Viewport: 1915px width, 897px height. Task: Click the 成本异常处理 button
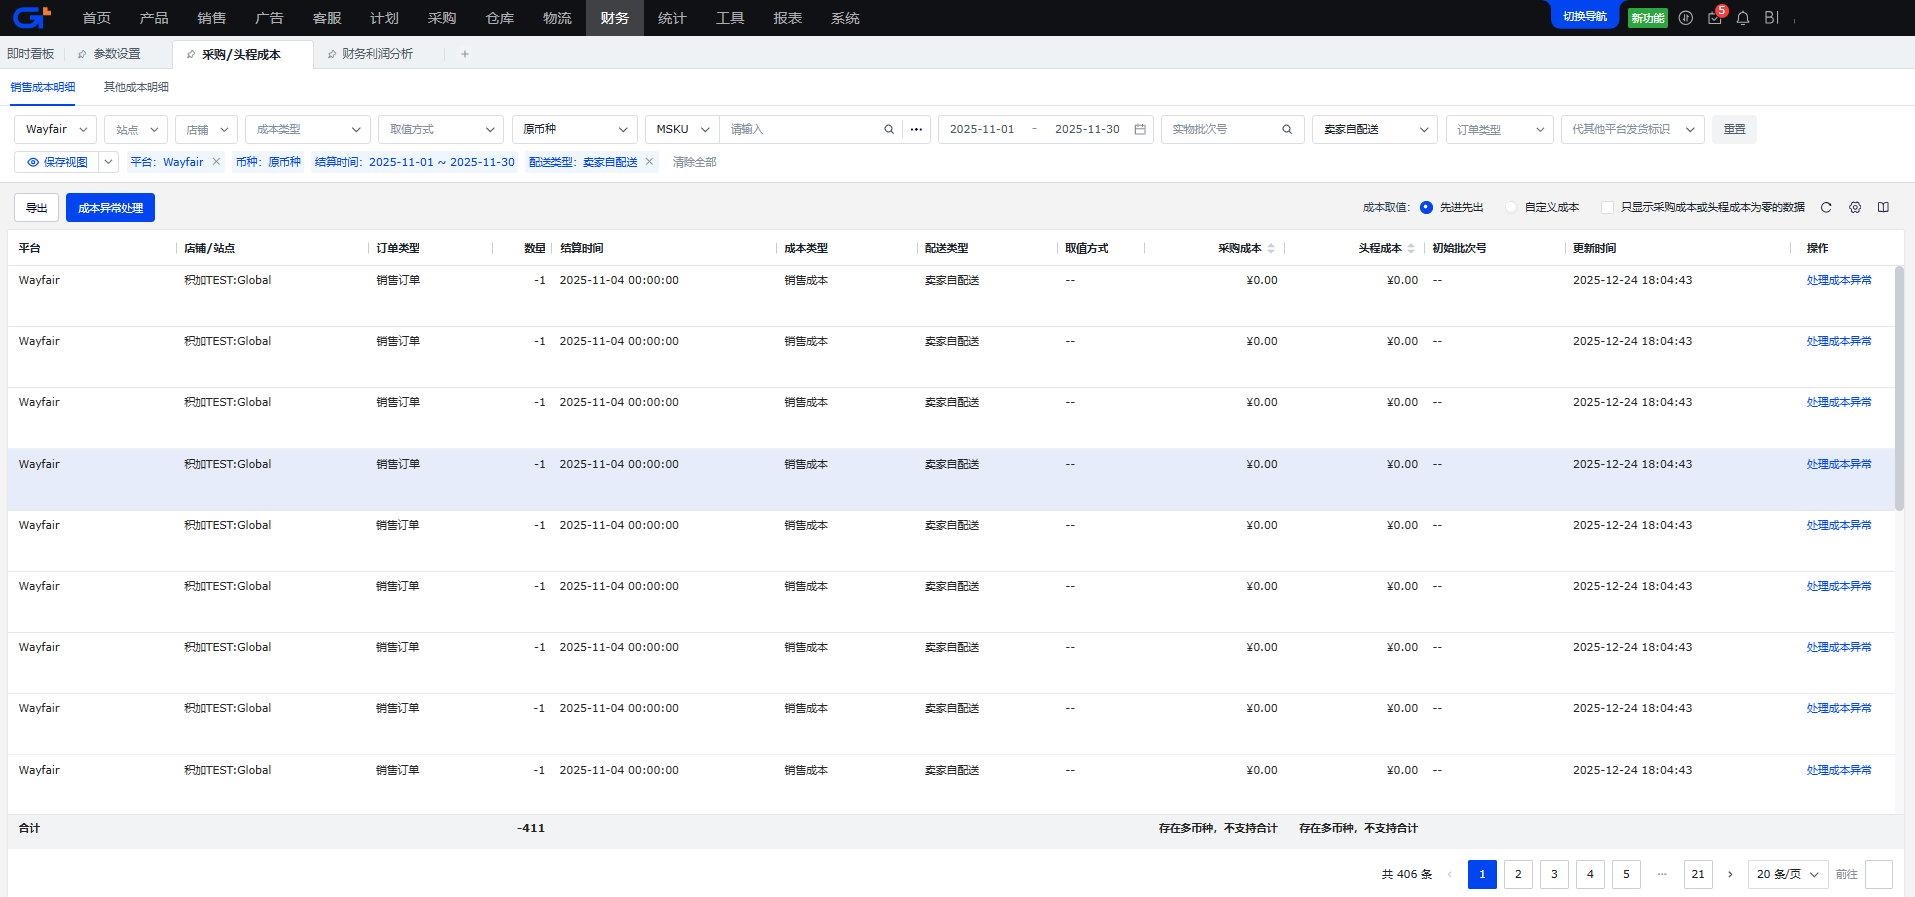pyautogui.click(x=110, y=208)
